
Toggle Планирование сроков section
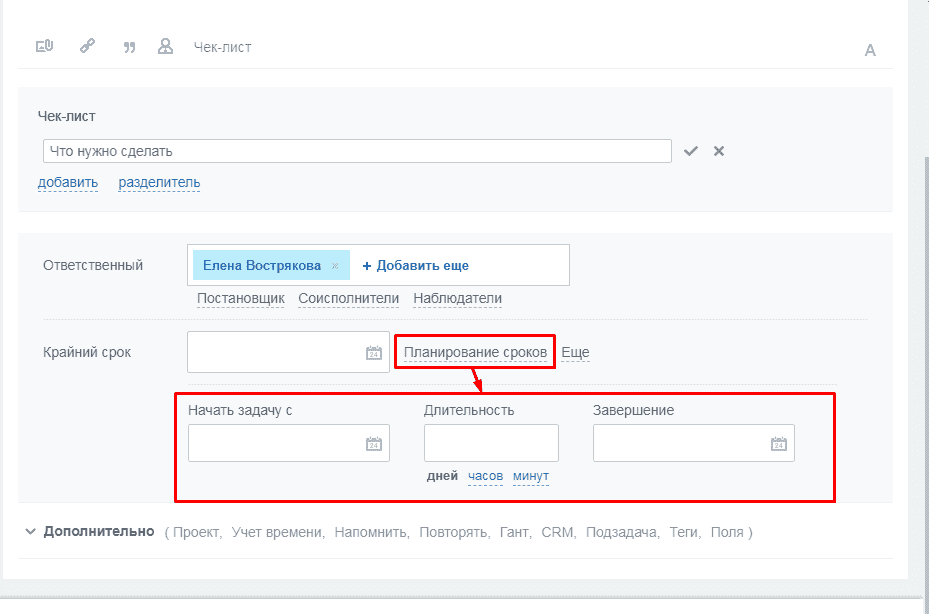tap(475, 353)
